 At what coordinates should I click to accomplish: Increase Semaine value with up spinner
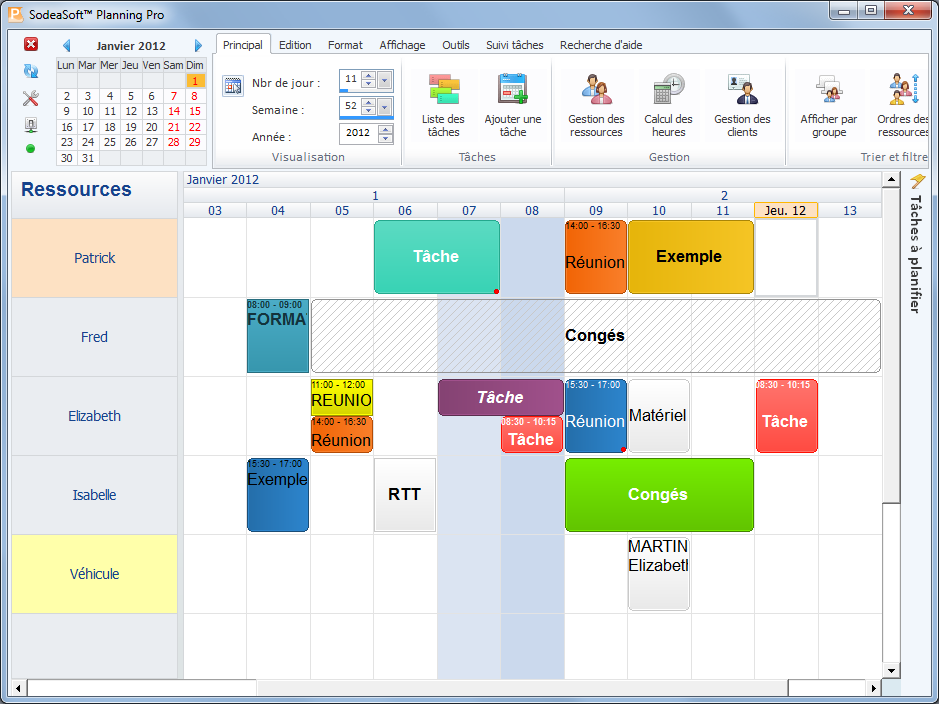(x=369, y=103)
